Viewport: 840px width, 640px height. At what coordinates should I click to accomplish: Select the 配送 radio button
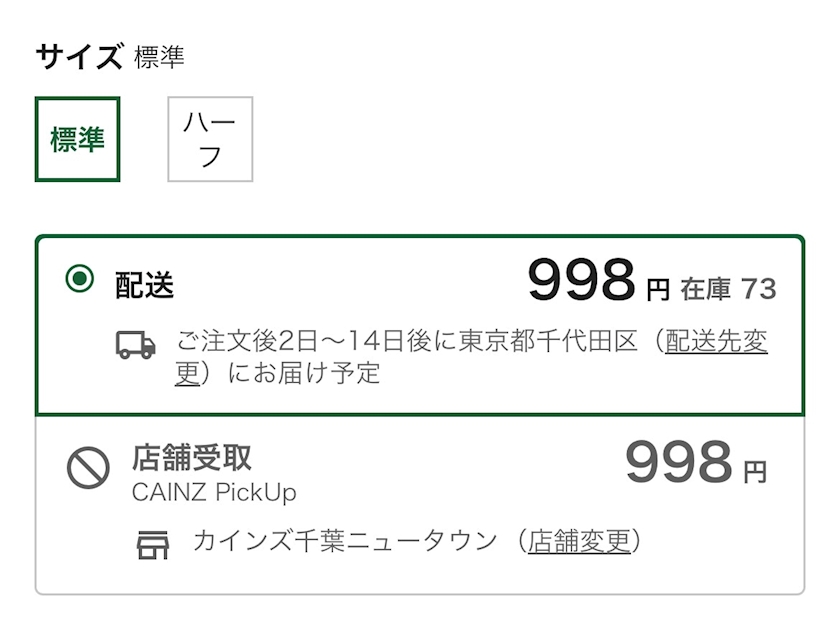coord(79,278)
